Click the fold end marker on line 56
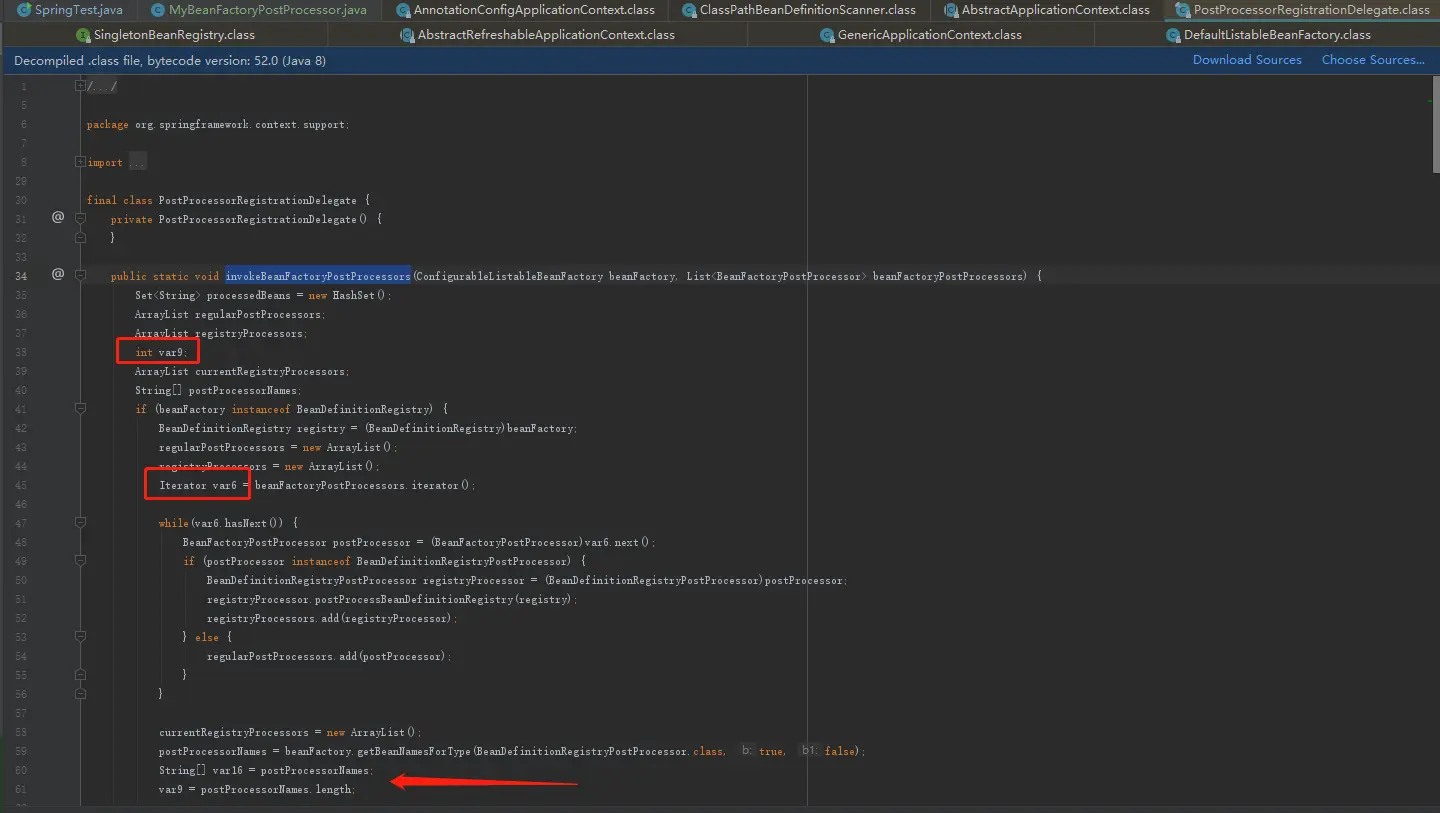The width and height of the screenshot is (1440, 813). pos(81,694)
